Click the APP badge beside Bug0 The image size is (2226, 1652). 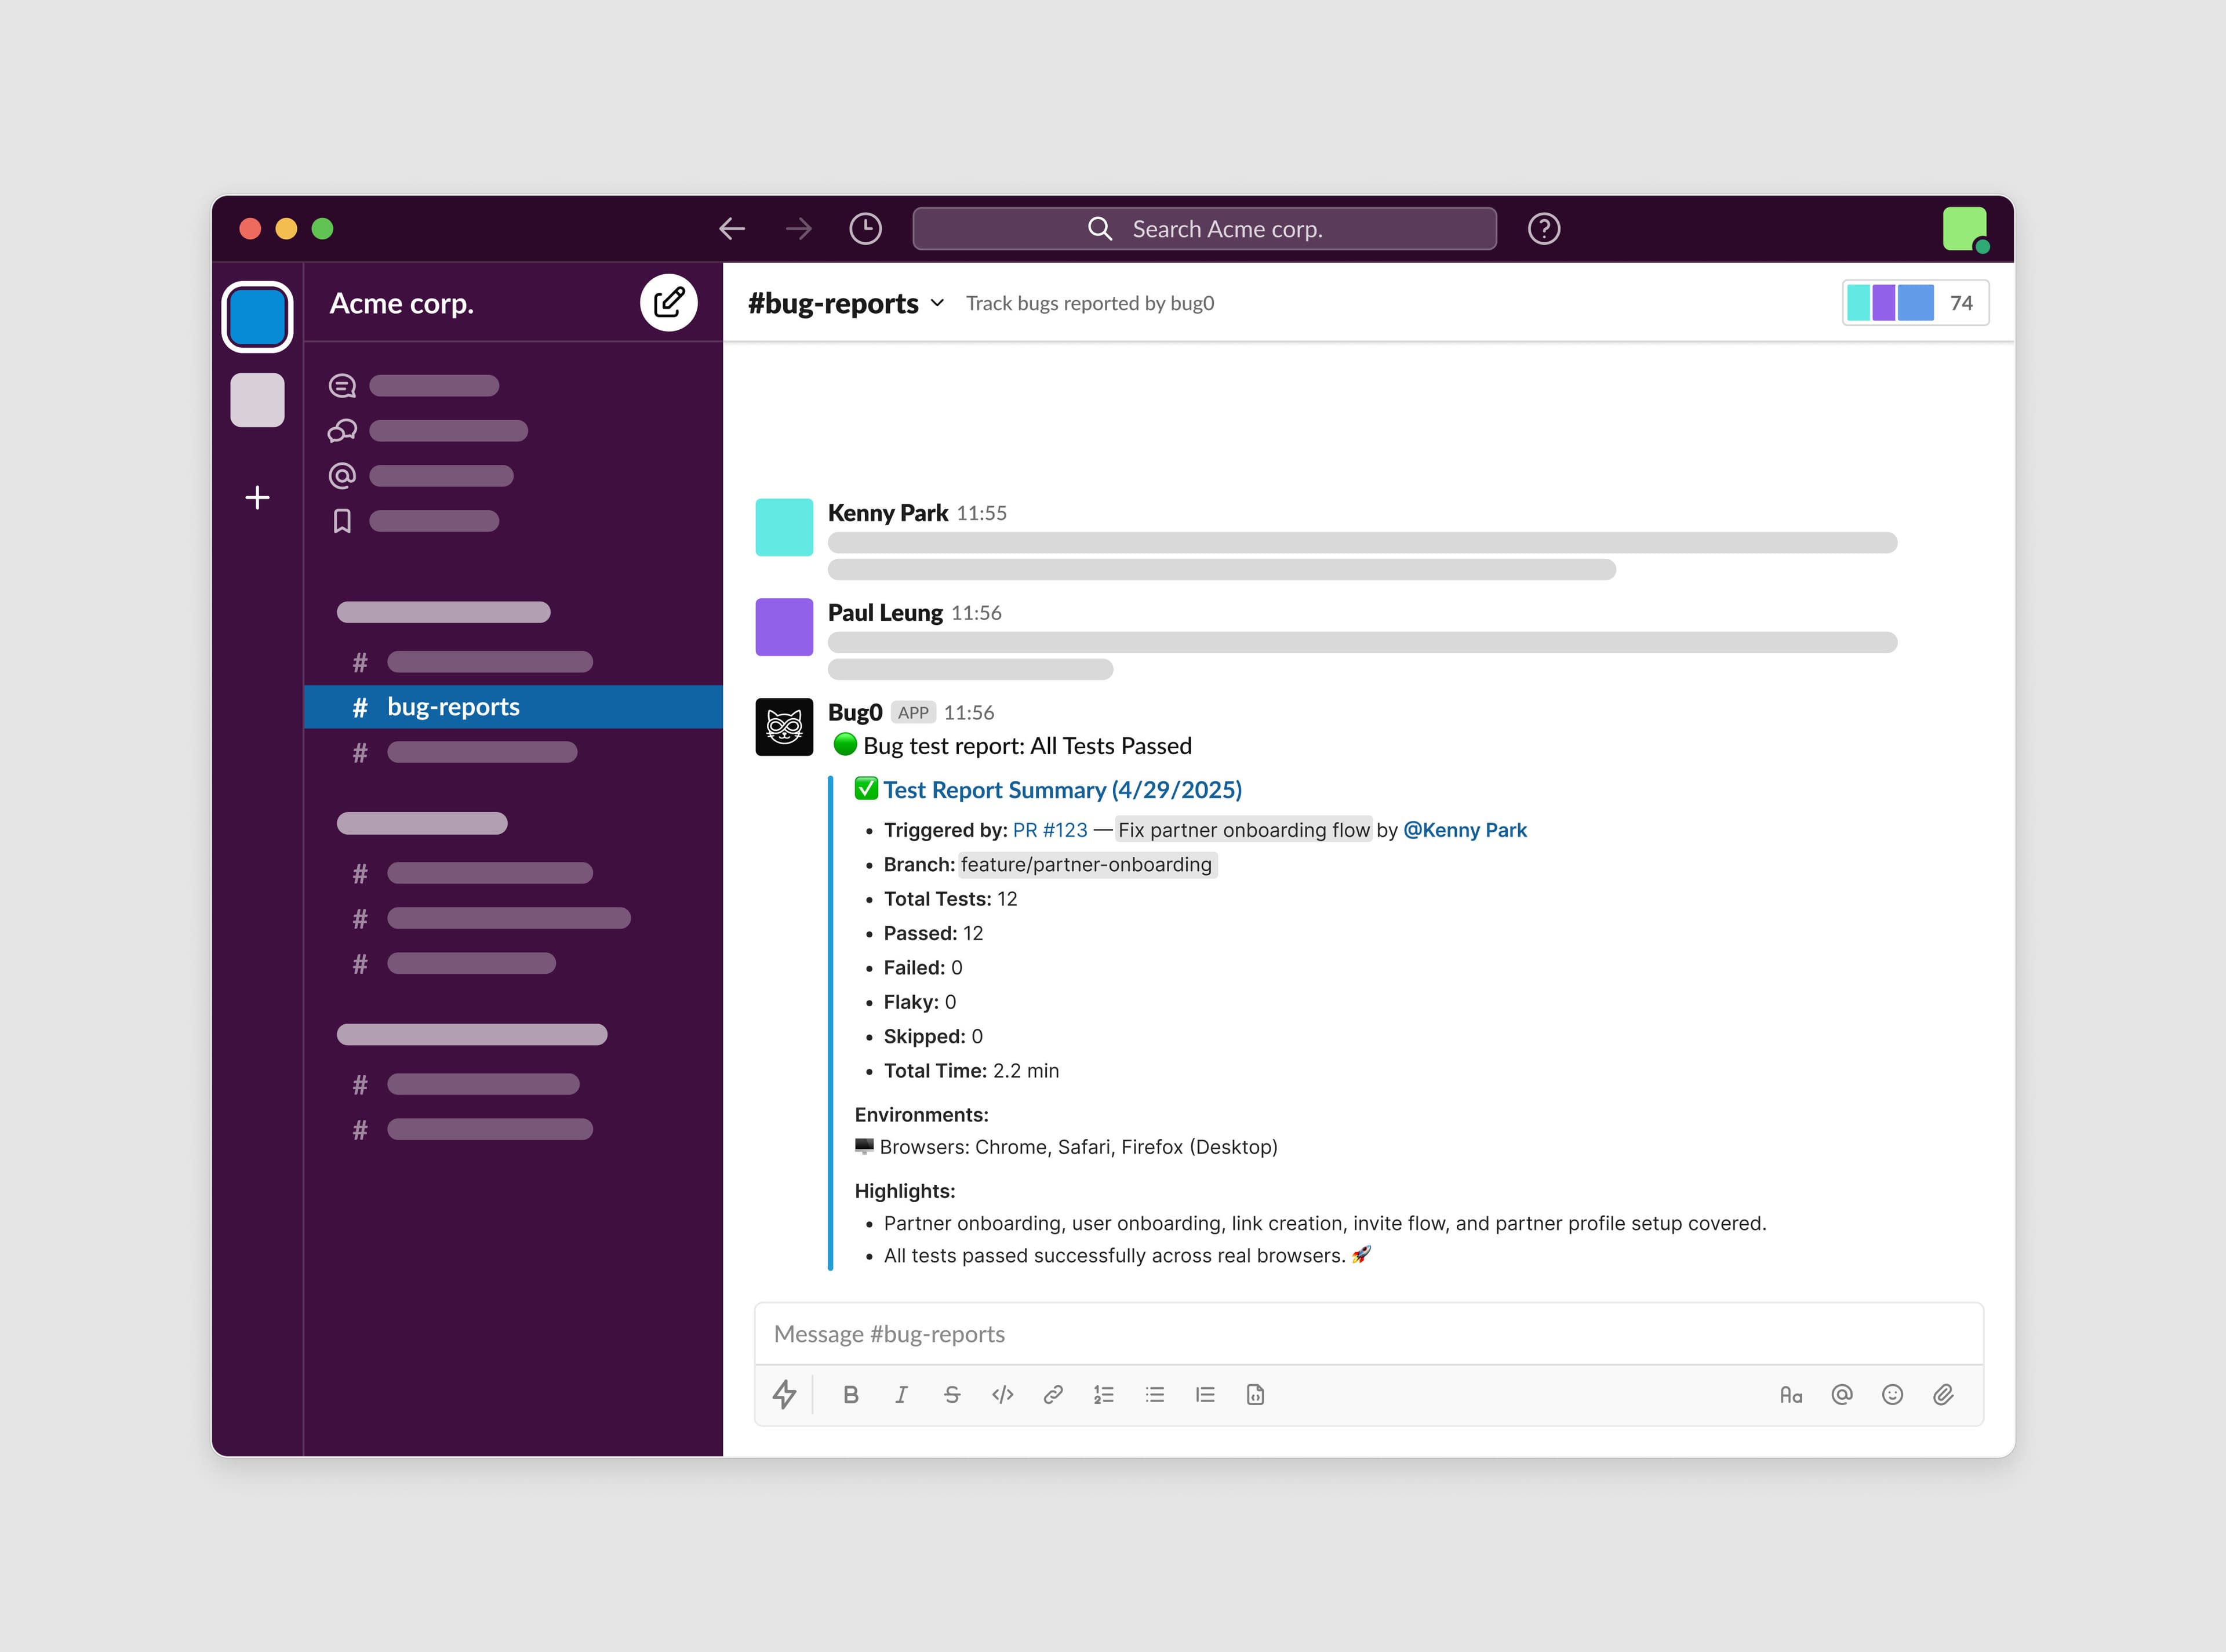tap(913, 713)
